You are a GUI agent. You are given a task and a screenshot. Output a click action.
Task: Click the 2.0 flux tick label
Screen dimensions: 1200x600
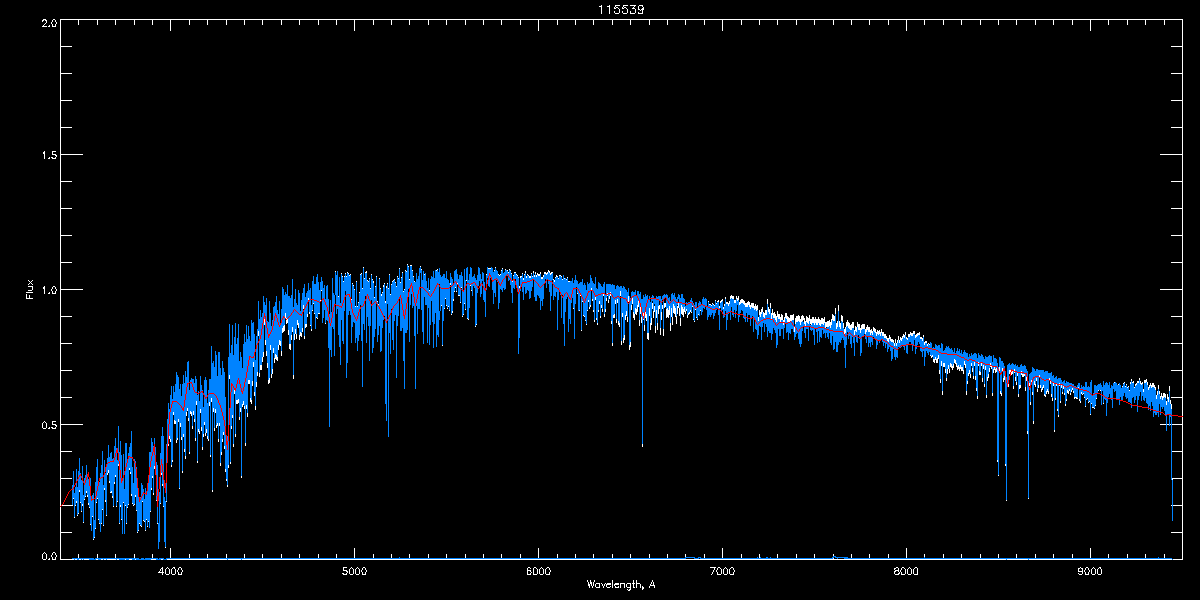48,21
